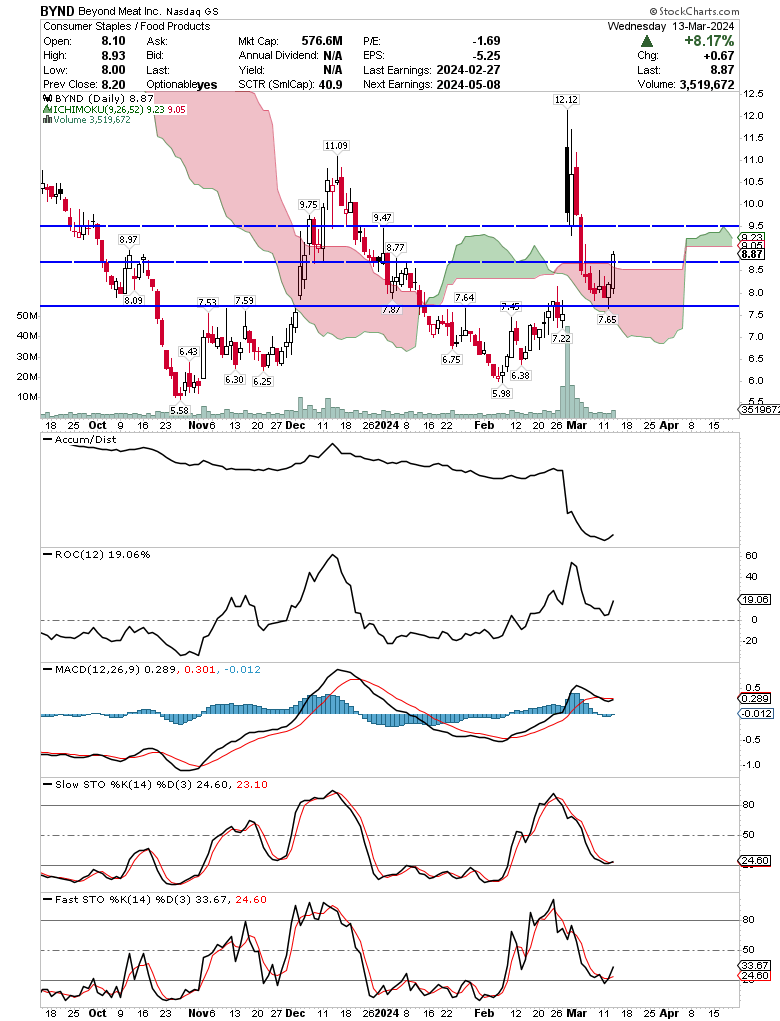780x1021 pixels.
Task: Click the Beyond Meat Inc. company name
Action: tap(120, 11)
